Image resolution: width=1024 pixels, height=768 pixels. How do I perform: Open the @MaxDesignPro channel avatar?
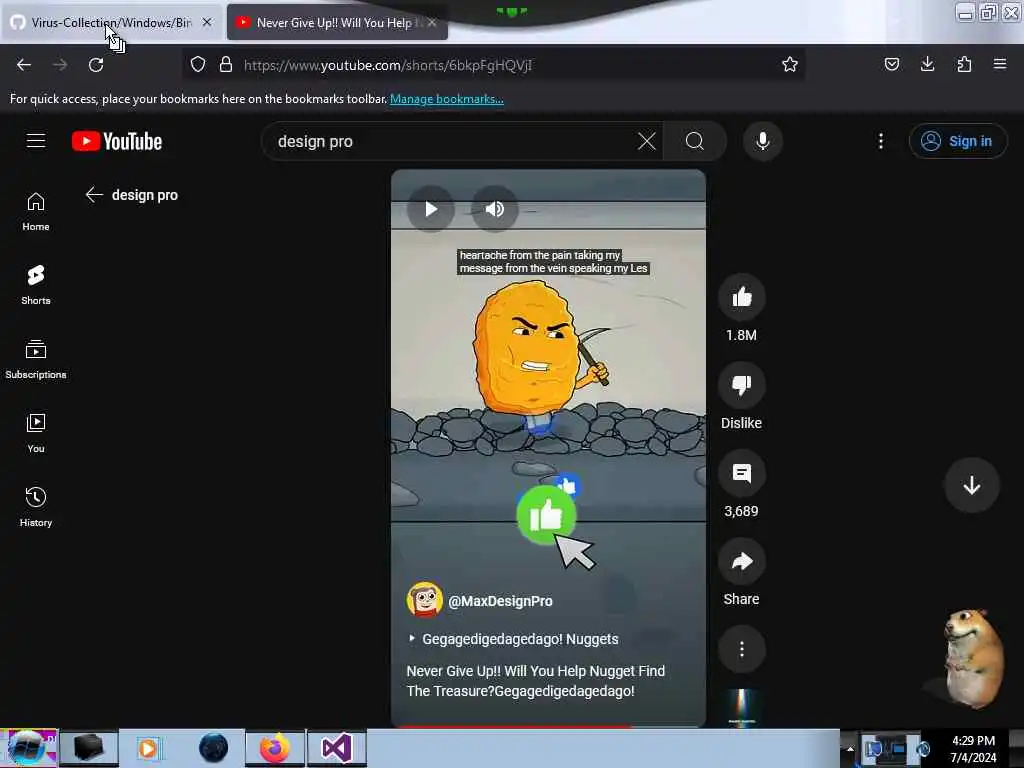424,600
